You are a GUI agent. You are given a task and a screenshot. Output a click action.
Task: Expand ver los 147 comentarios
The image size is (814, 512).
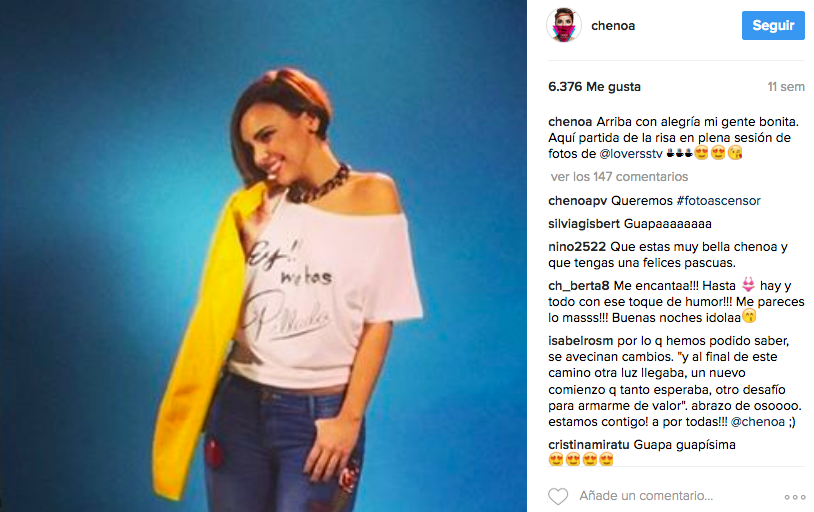619,177
